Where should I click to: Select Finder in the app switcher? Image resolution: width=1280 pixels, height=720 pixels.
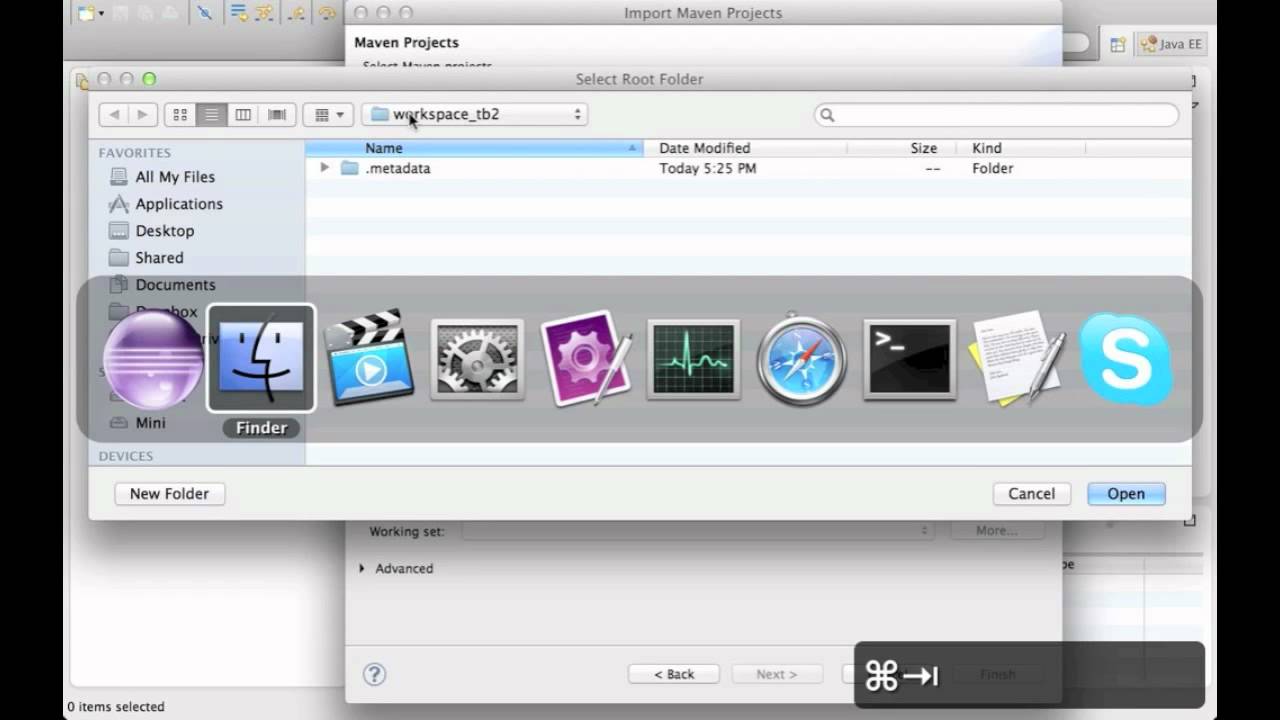click(x=261, y=360)
